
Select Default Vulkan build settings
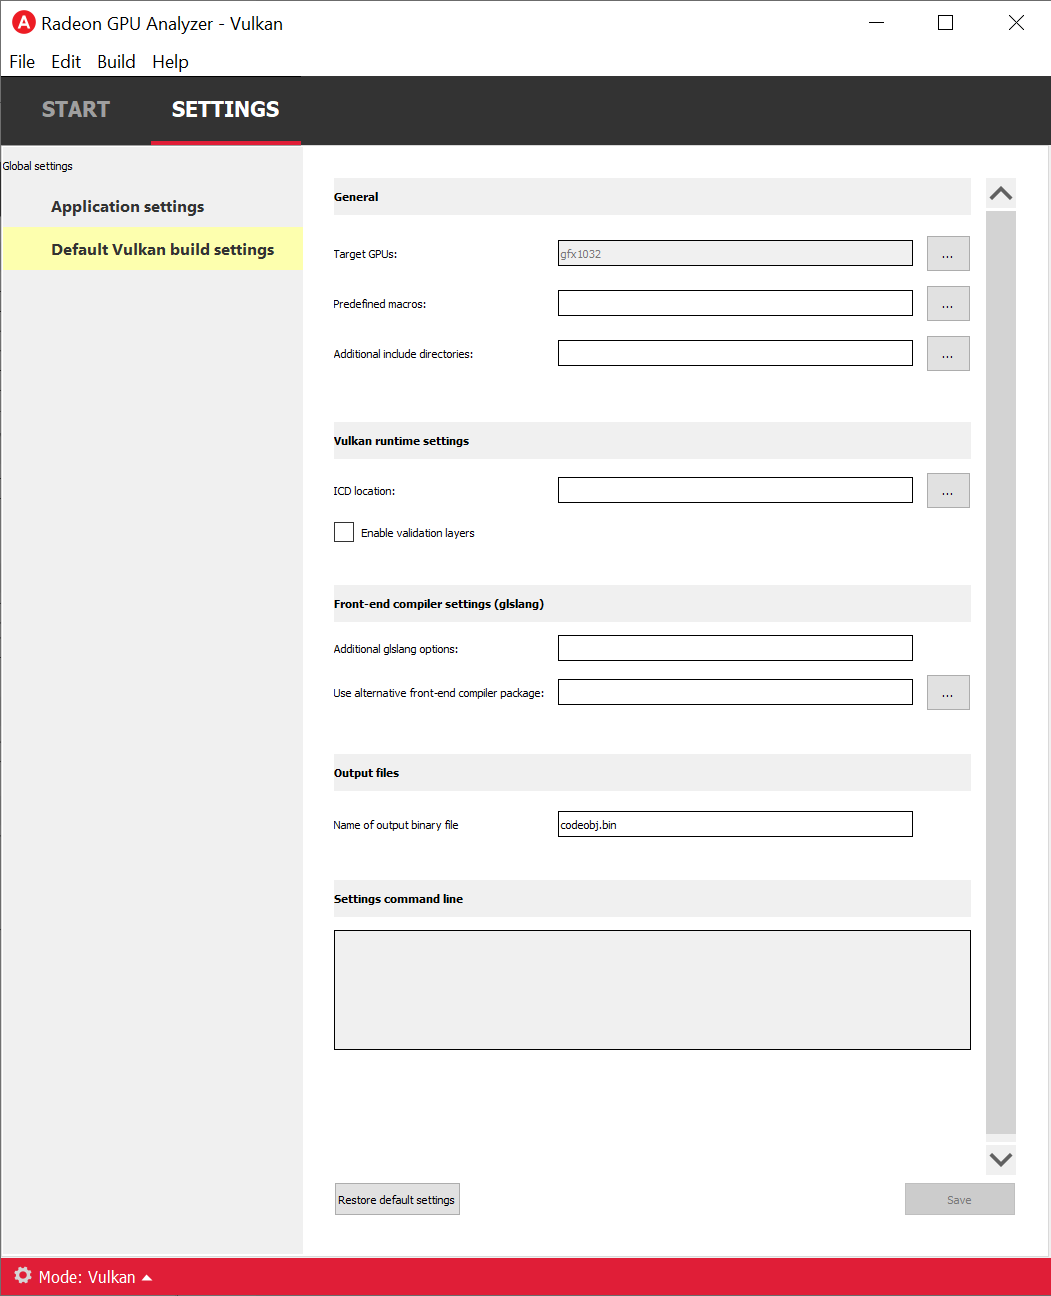click(x=162, y=250)
